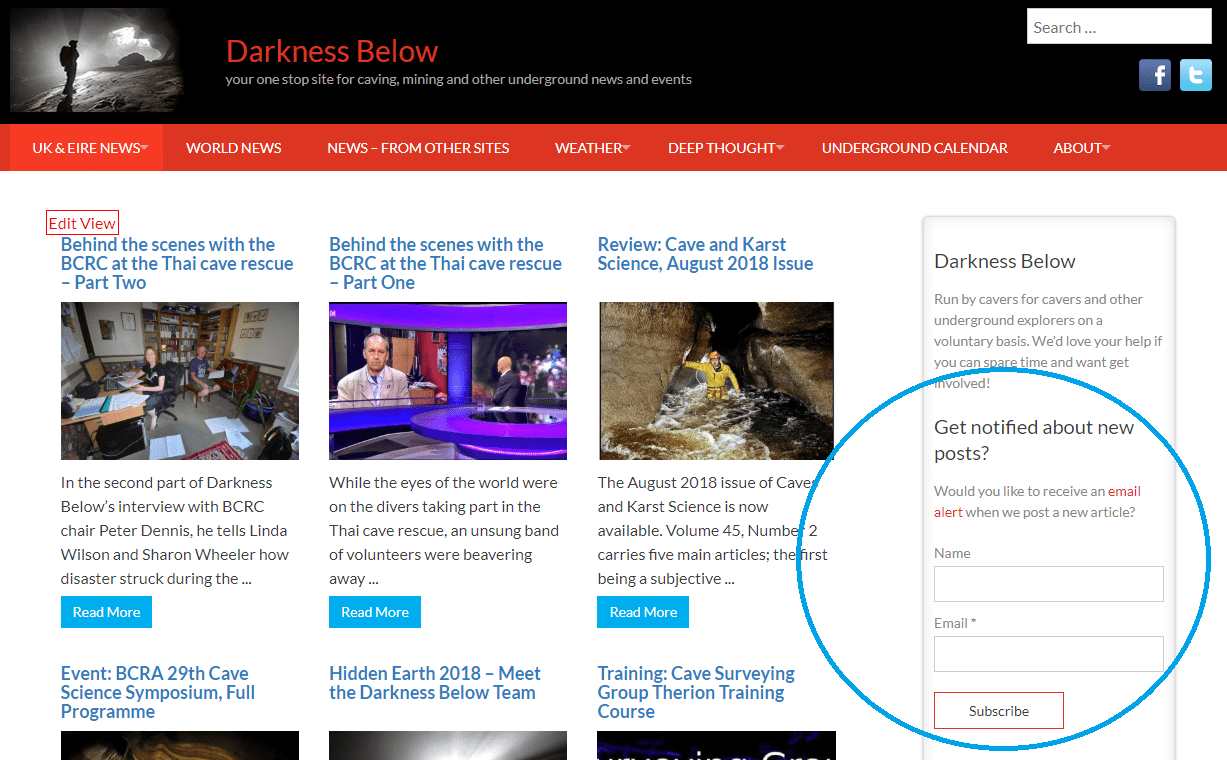Open the Therion Training Course article title
This screenshot has height=760, width=1227.
coord(696,692)
